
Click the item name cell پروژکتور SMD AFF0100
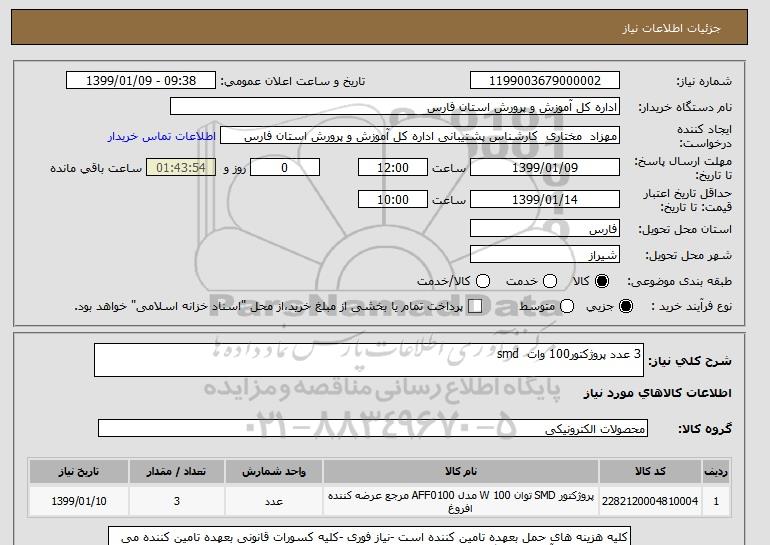tap(461, 501)
